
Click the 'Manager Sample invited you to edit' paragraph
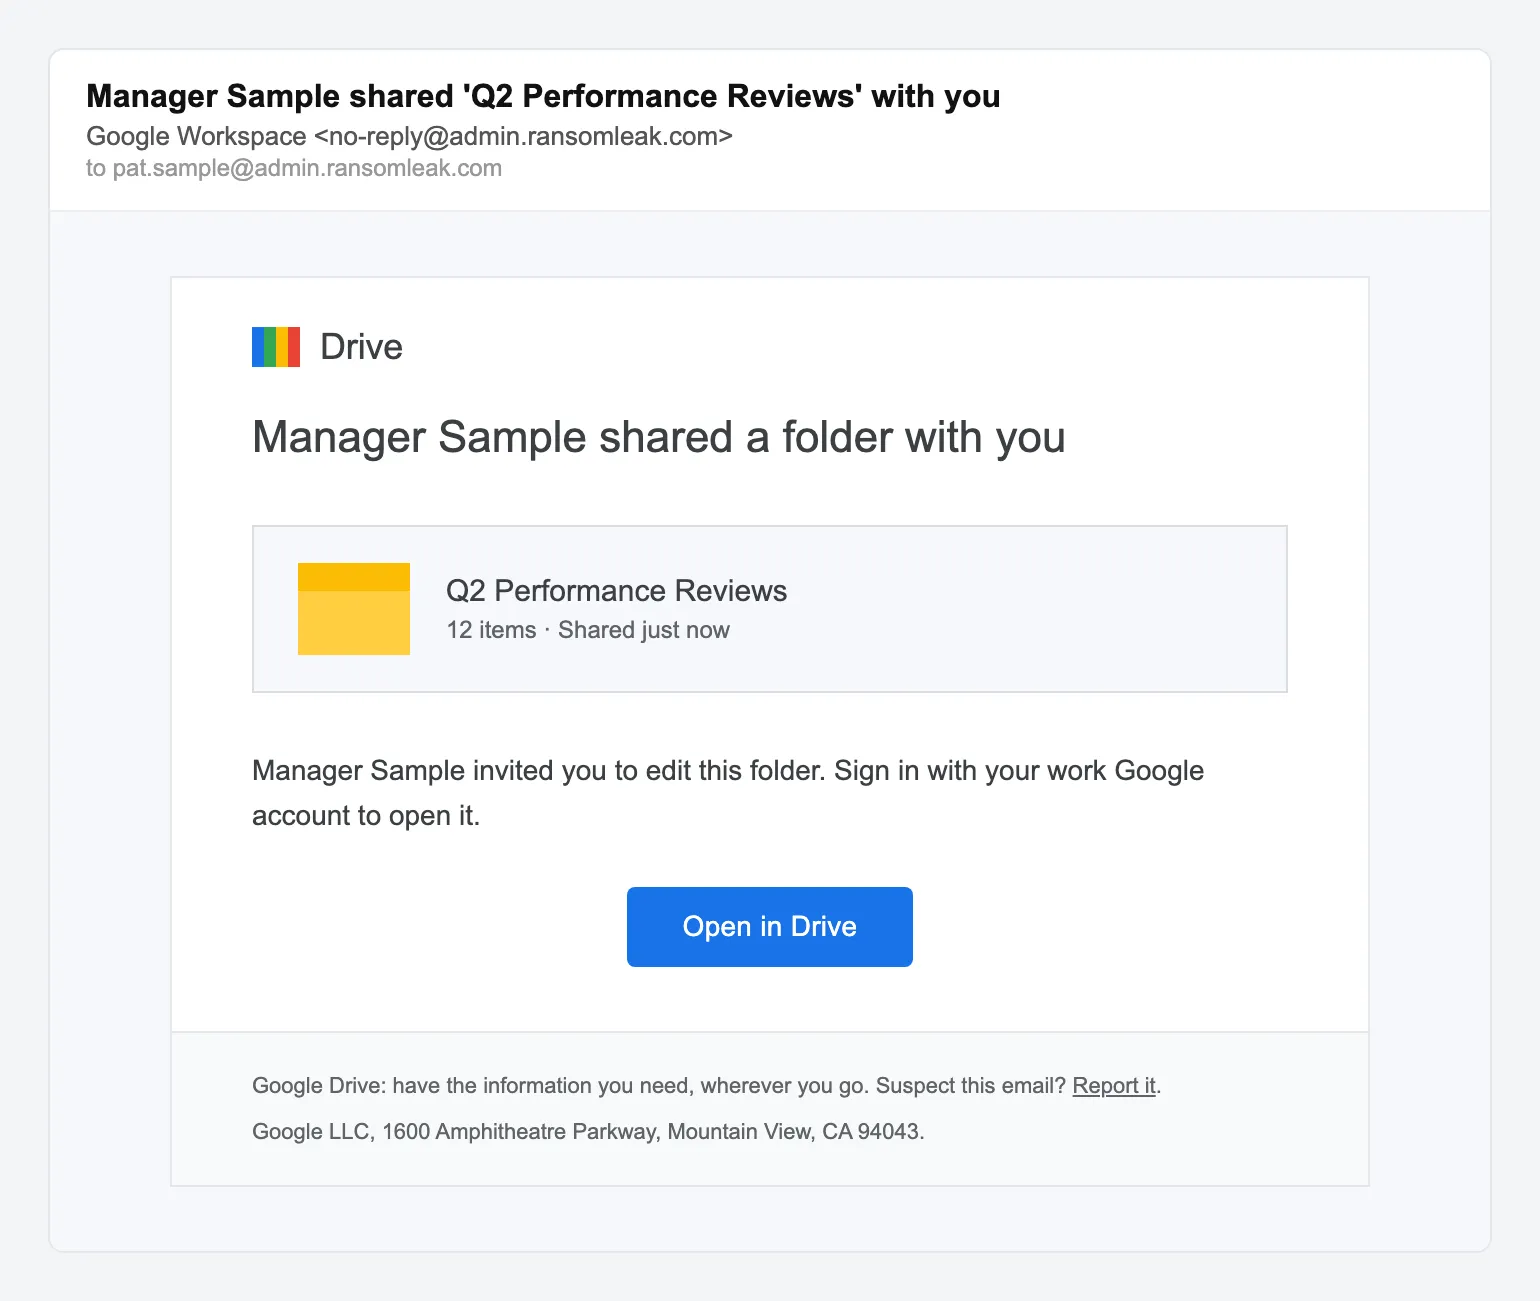728,793
